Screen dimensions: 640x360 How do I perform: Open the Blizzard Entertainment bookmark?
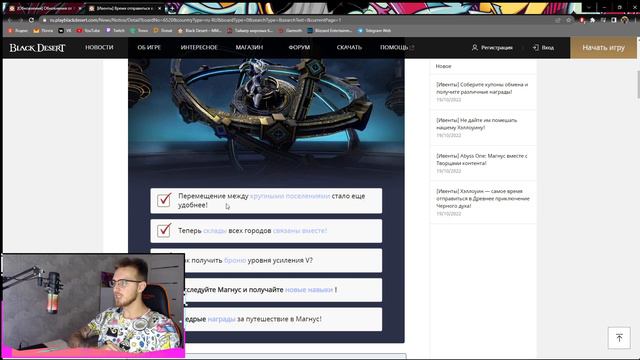[329, 31]
